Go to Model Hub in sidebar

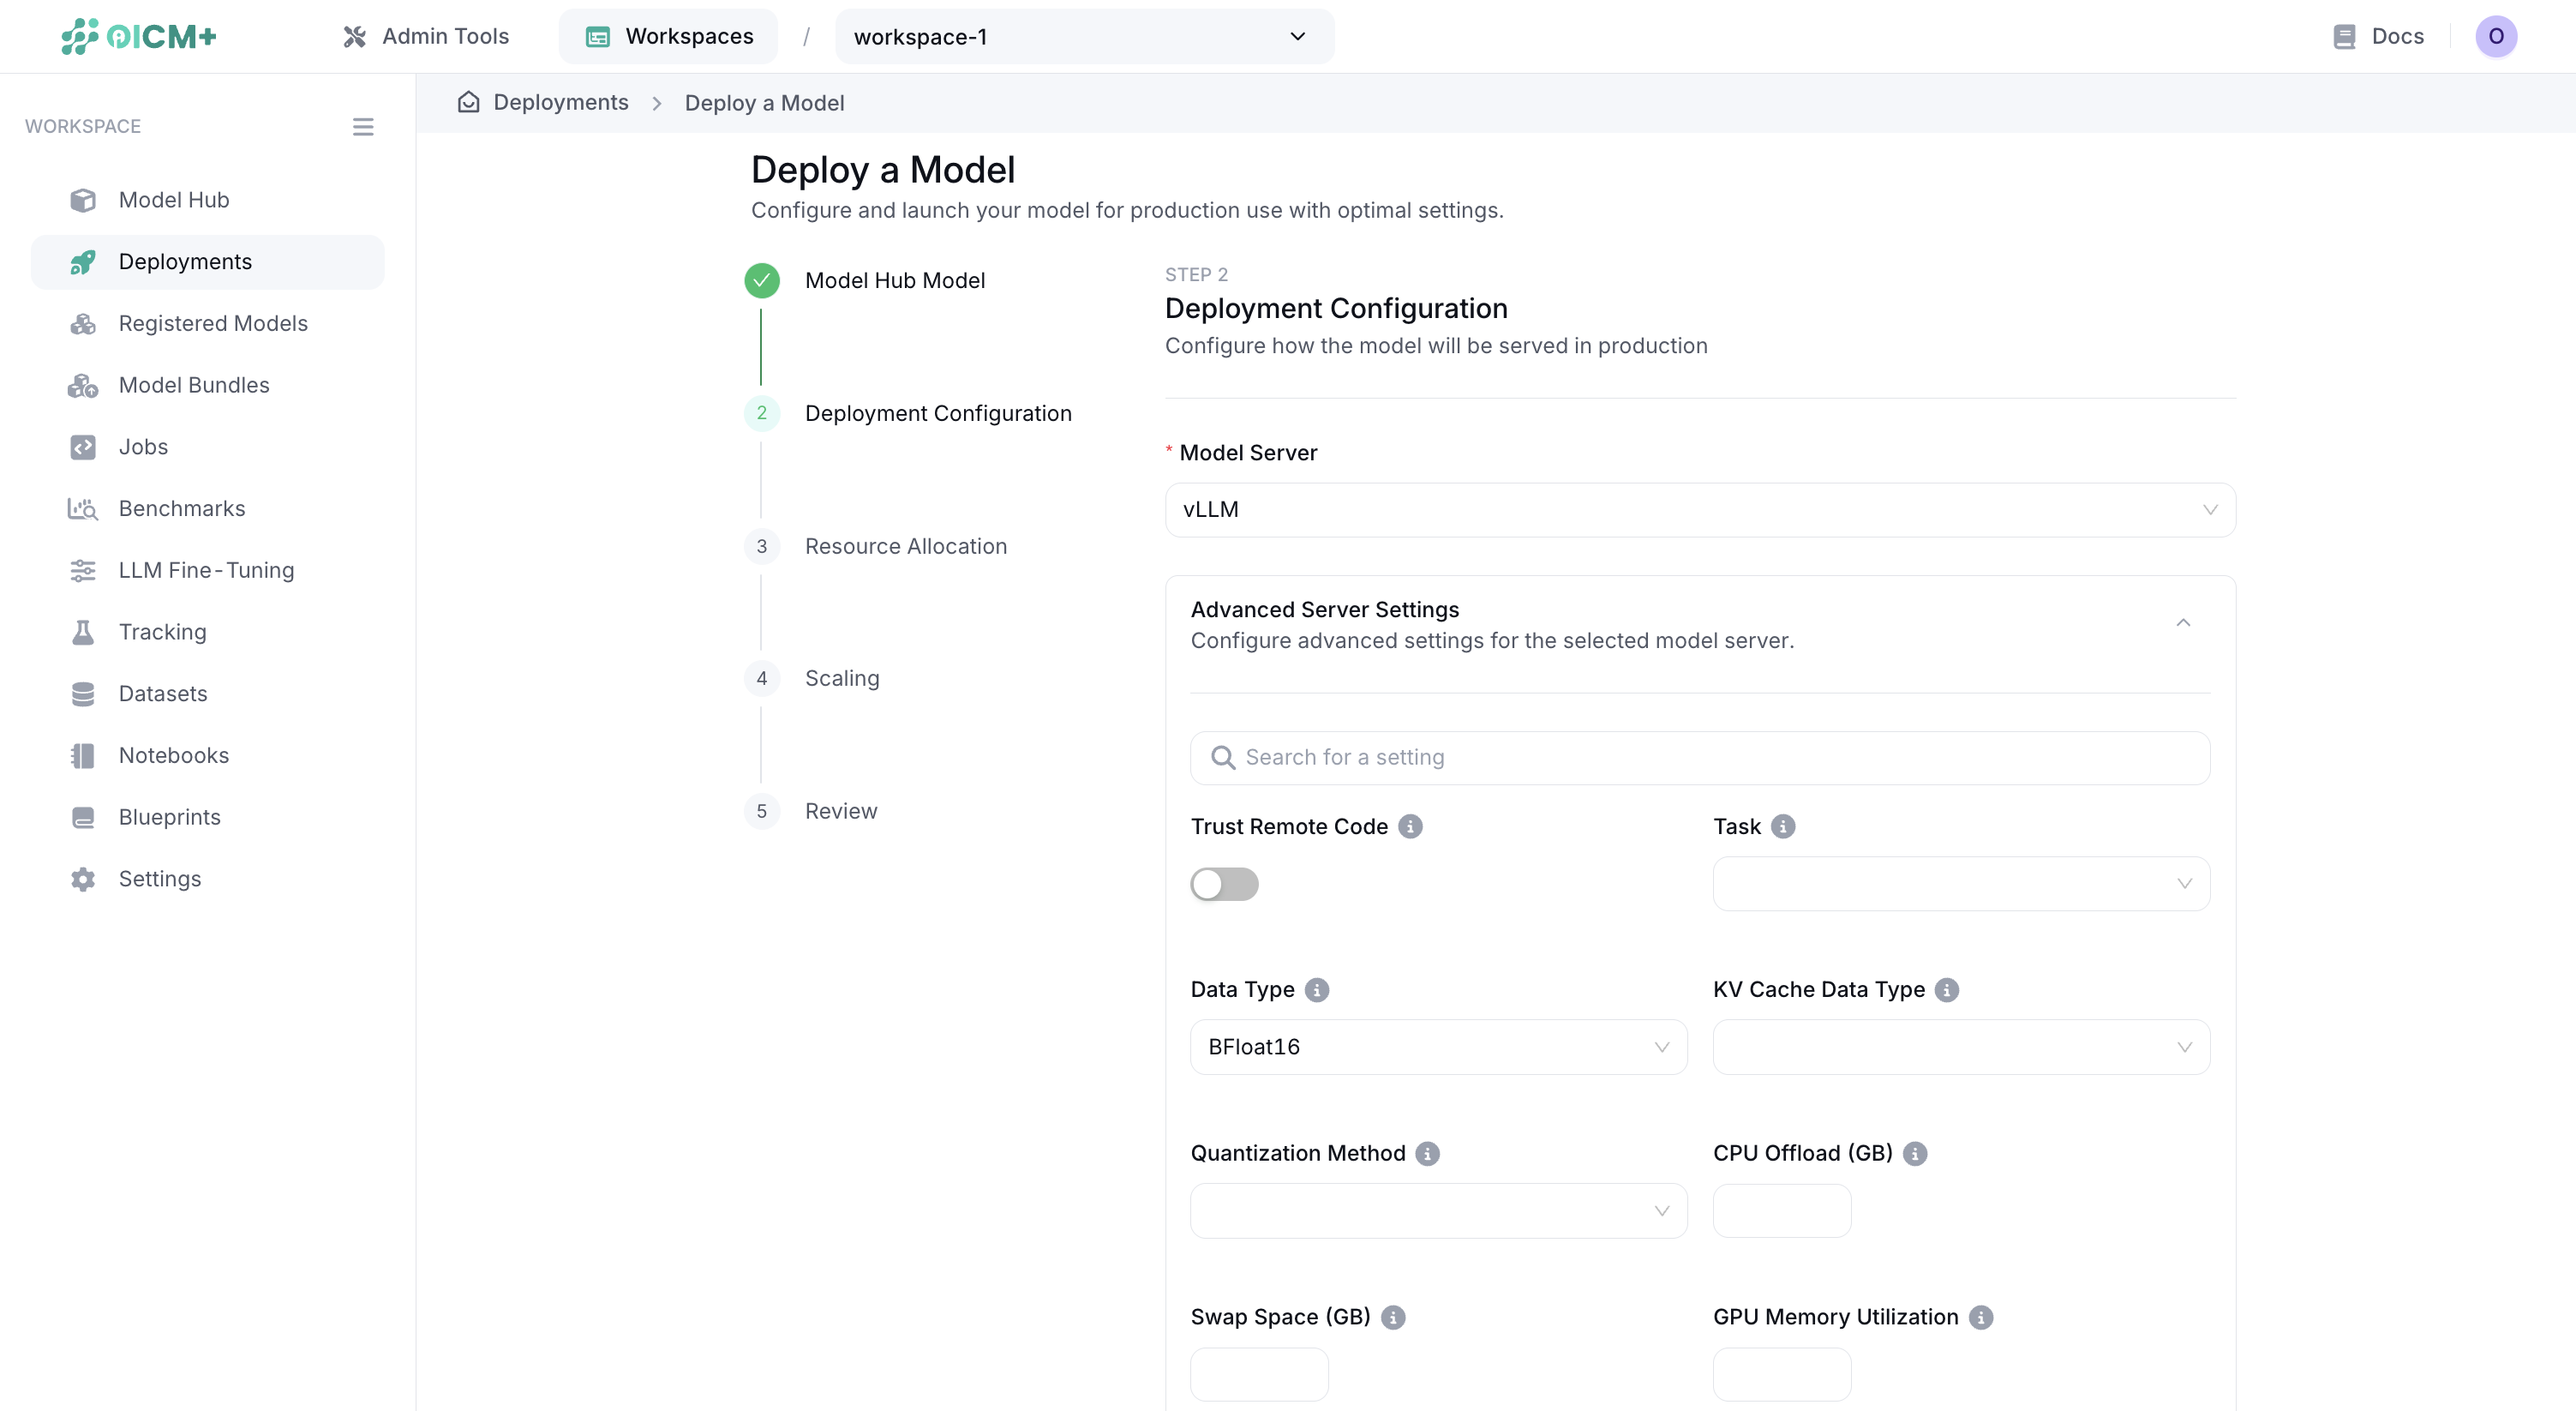click(x=173, y=199)
